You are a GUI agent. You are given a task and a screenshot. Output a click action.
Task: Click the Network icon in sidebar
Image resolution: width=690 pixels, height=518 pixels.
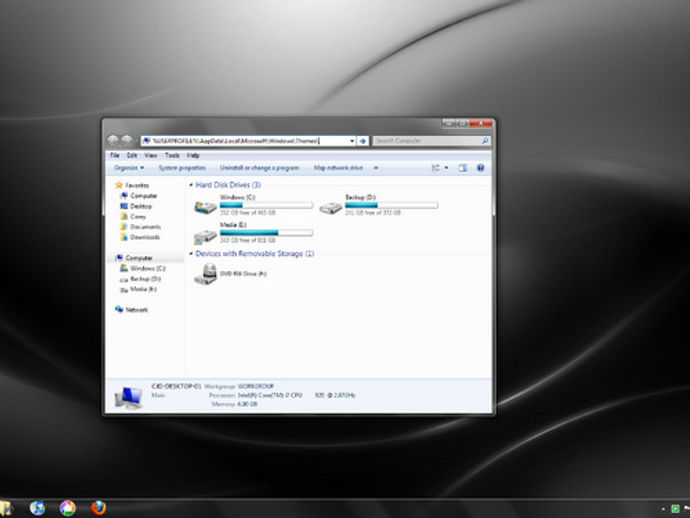(119, 309)
